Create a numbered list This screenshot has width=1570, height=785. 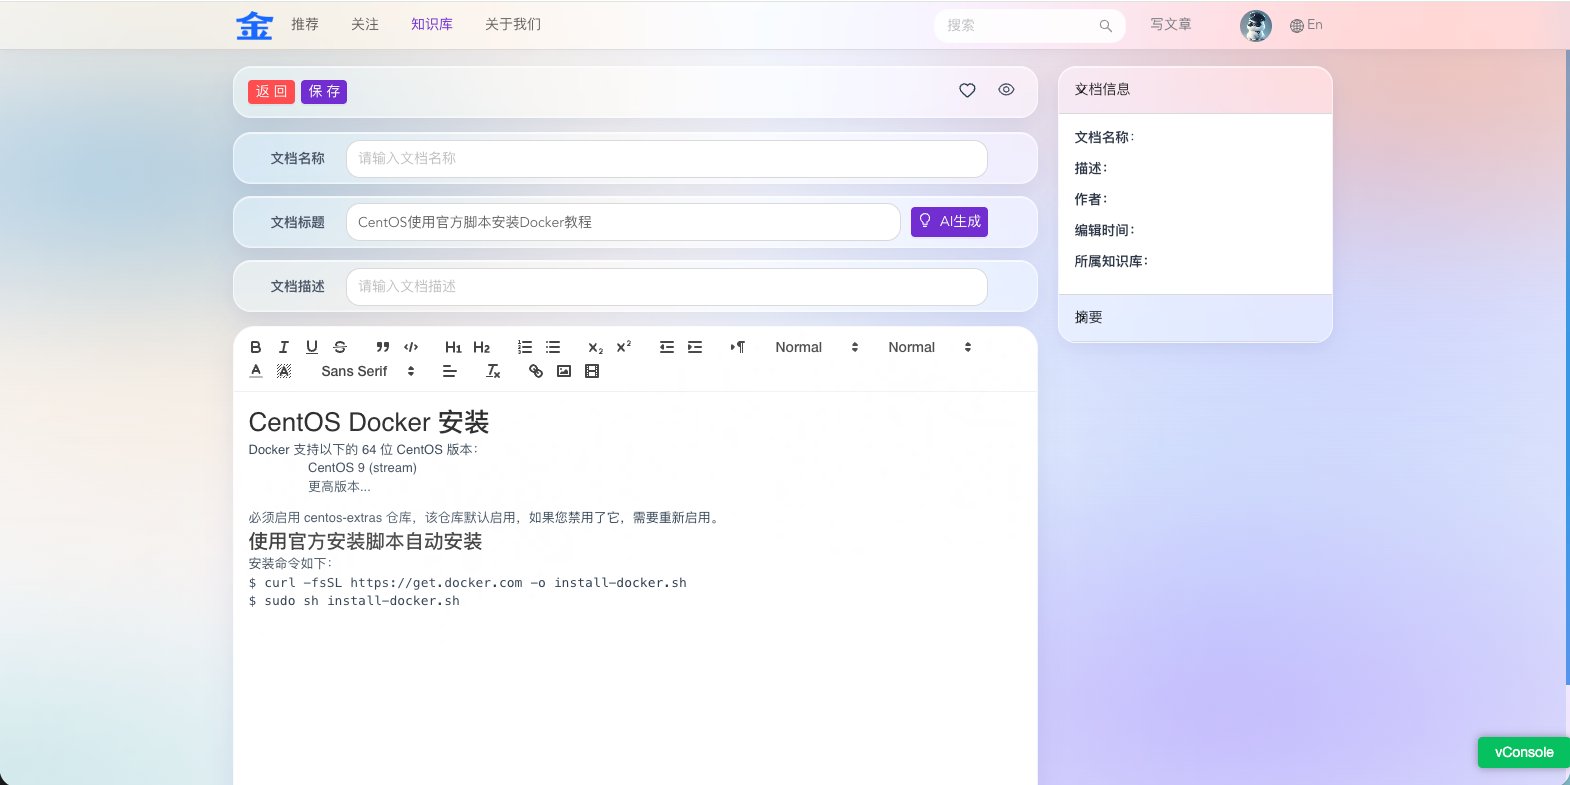525,347
